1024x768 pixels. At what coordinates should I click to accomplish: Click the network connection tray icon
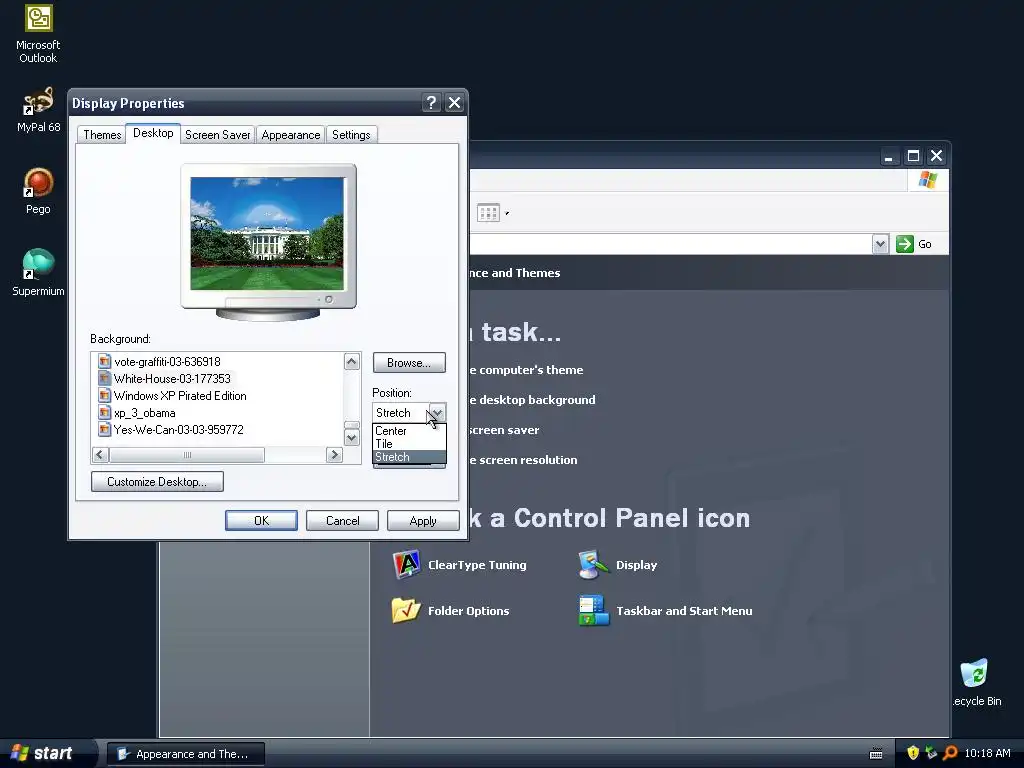pos(931,753)
